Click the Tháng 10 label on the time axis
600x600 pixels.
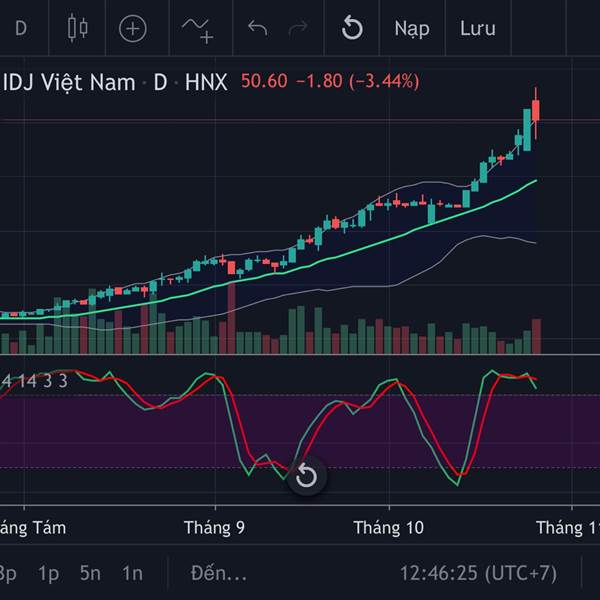(388, 528)
